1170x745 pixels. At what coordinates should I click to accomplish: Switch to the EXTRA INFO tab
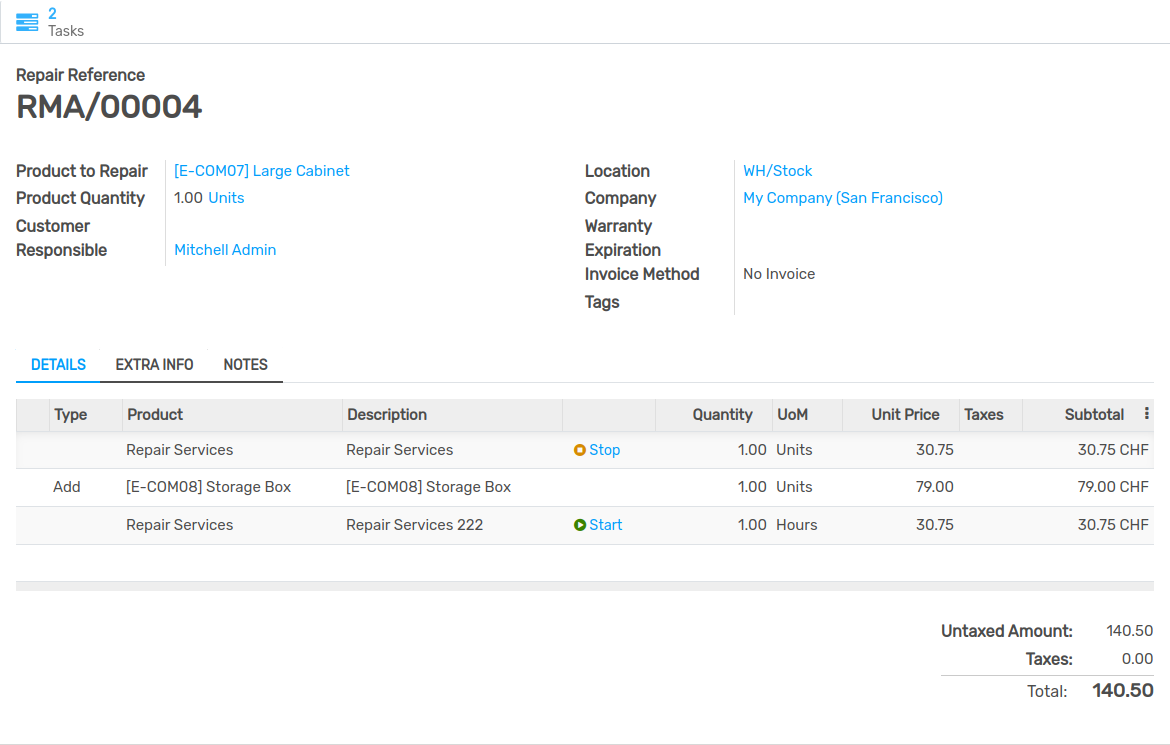coord(154,364)
